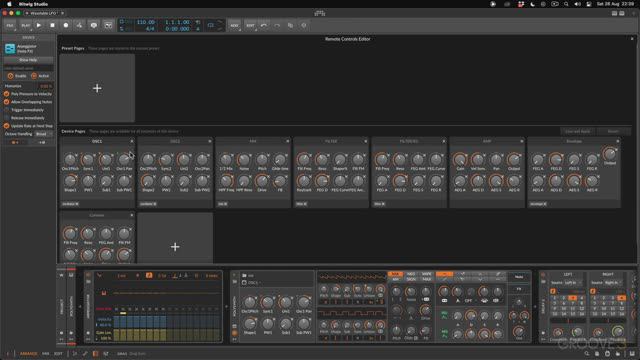Select the MIX page title
This screenshot has height=360, width=640.
point(253,141)
